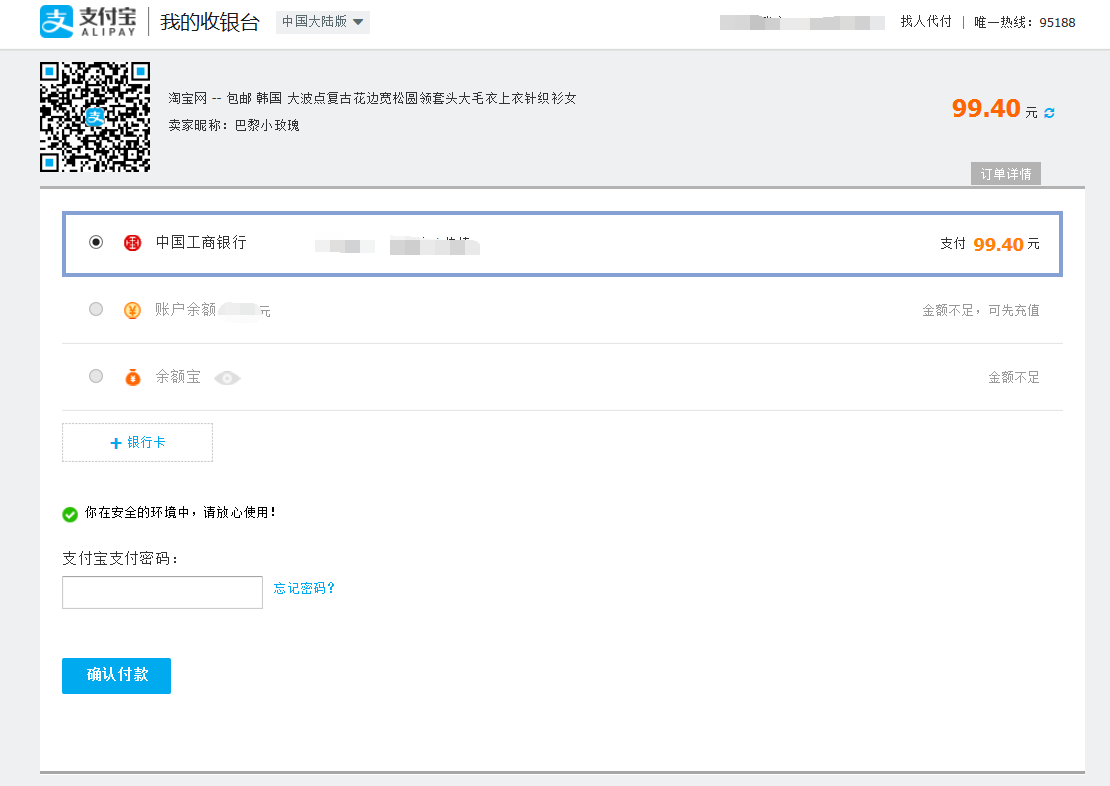Click the 中国工商银行 label text
This screenshot has width=1110, height=786.
[201, 242]
